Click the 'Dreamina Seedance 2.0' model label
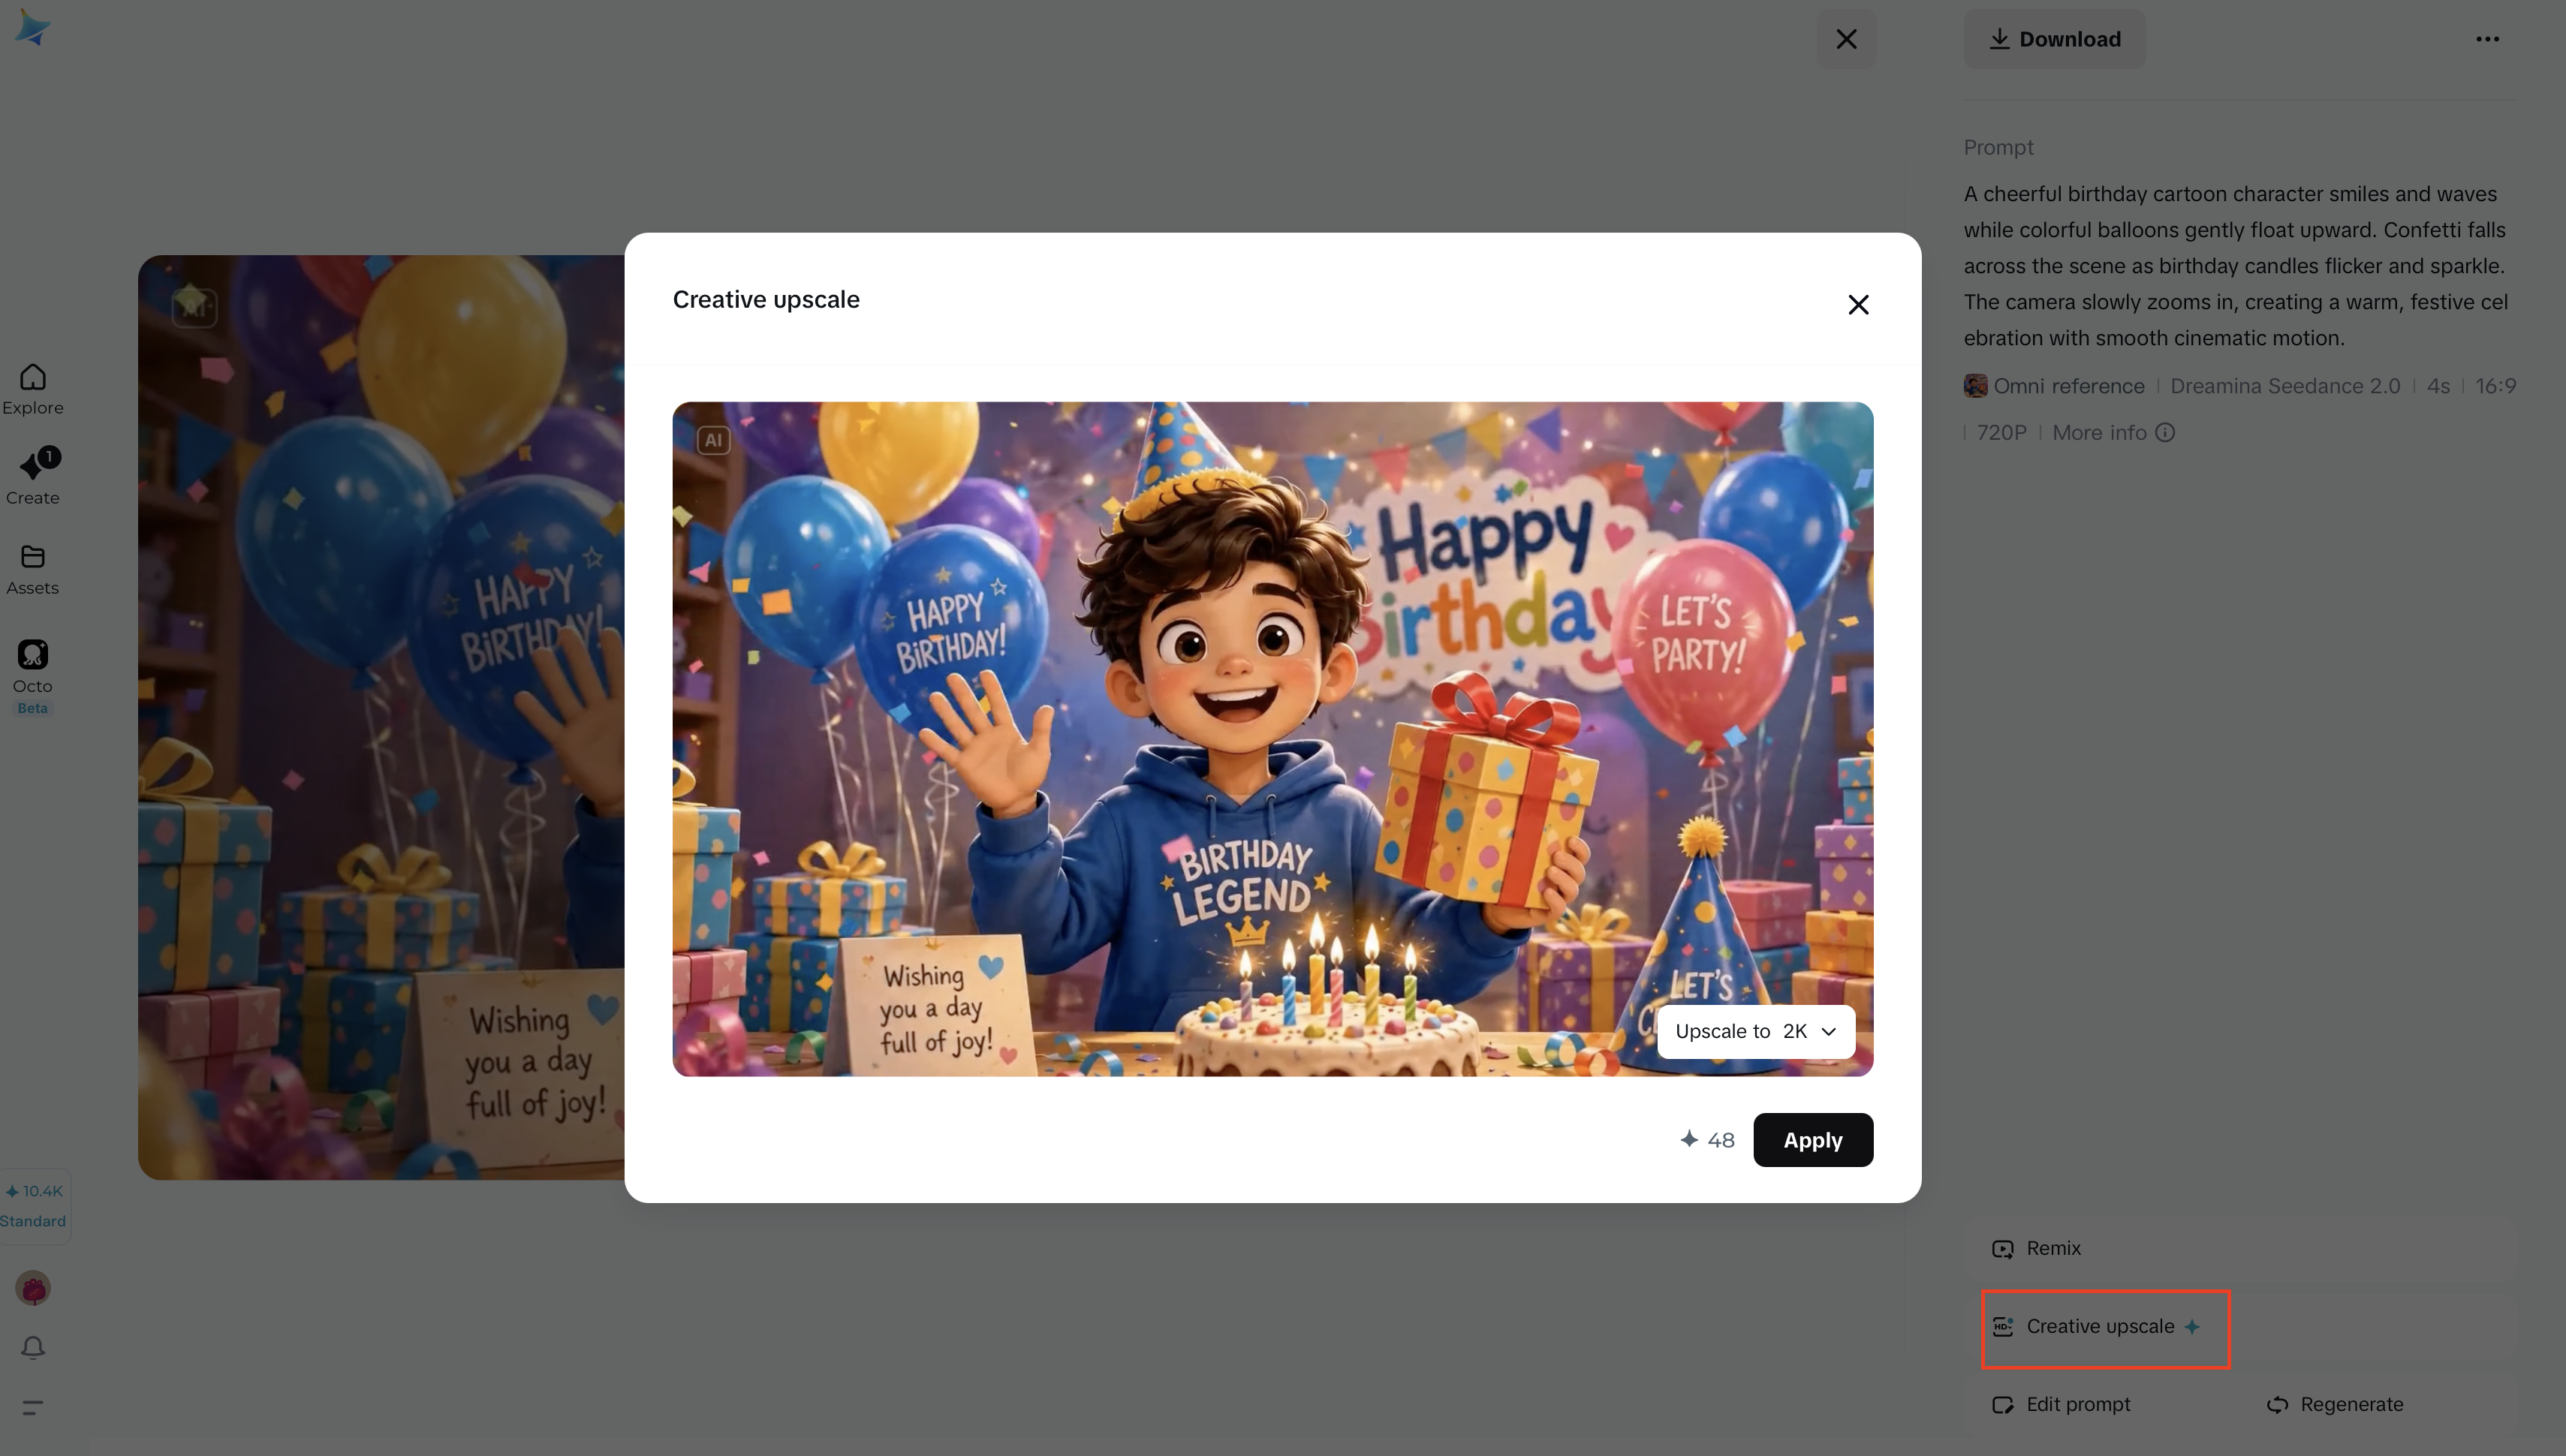This screenshot has width=2566, height=1456. (2285, 386)
